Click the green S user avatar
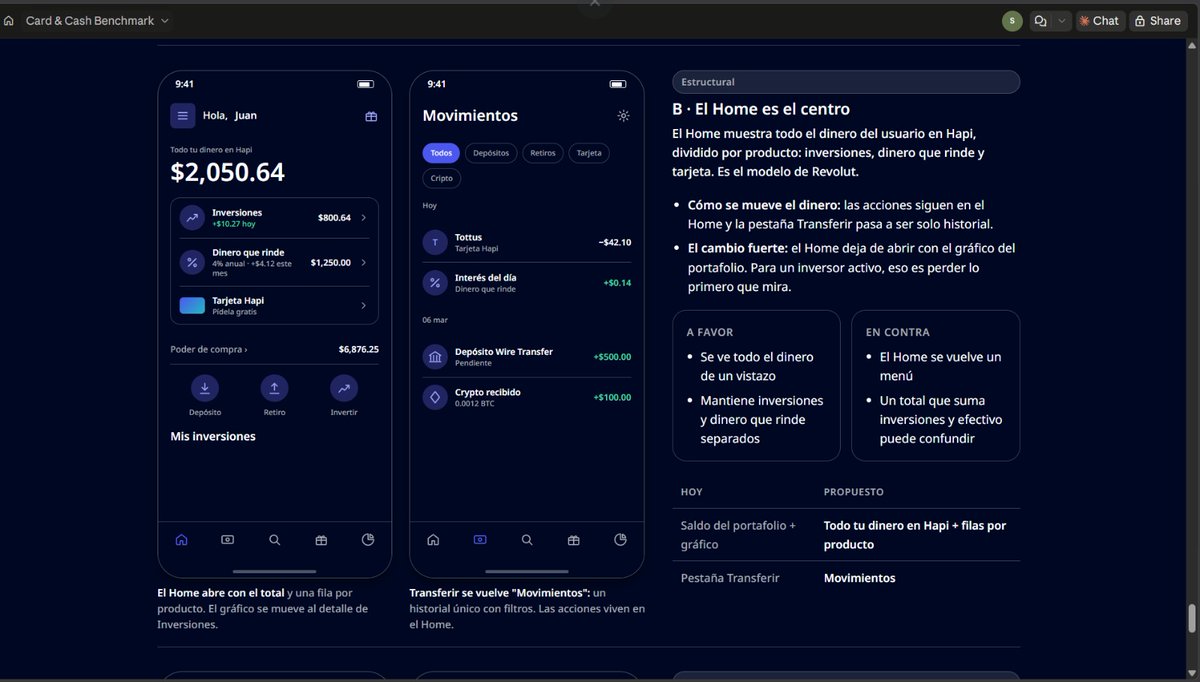 [x=1012, y=20]
